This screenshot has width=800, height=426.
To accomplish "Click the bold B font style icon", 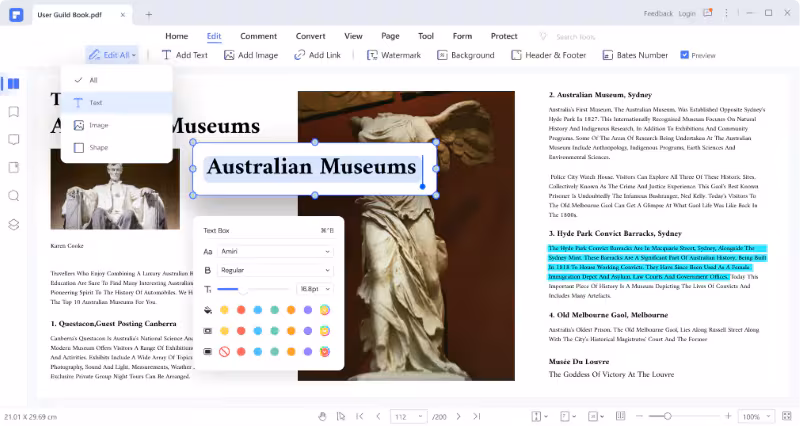I will 208,270.
